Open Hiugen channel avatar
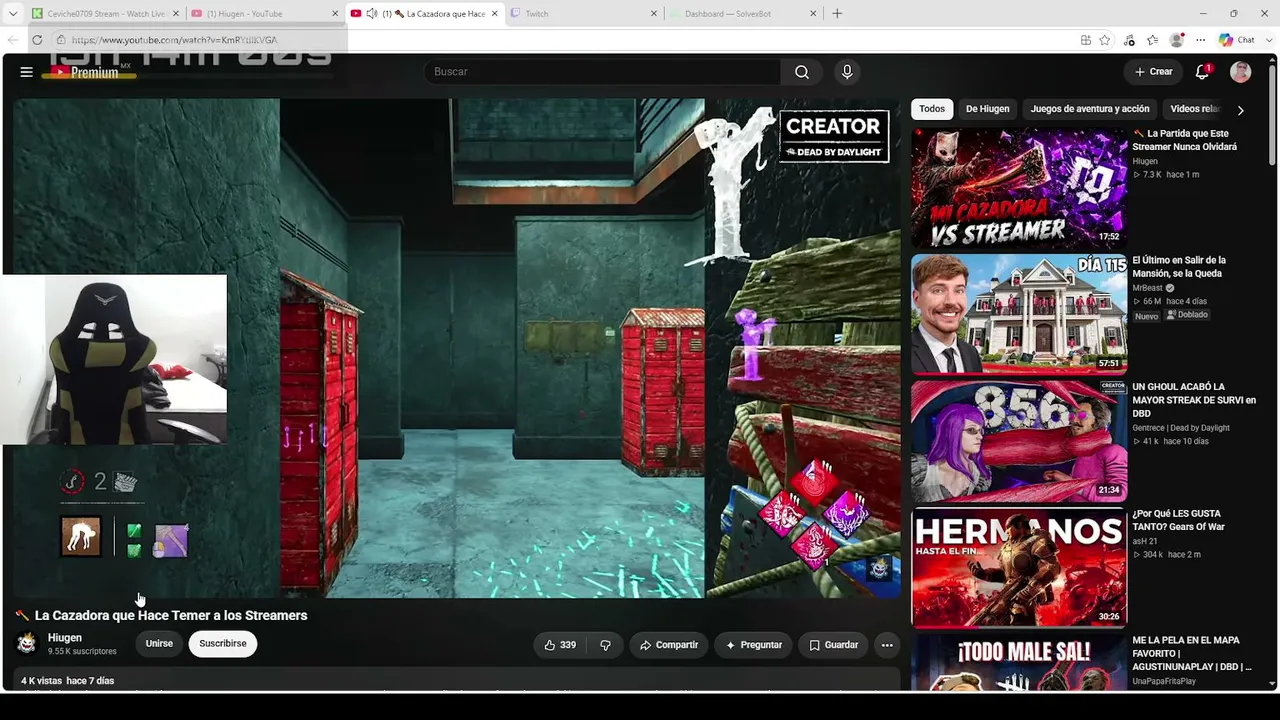This screenshot has height=720, width=1280. click(x=27, y=644)
